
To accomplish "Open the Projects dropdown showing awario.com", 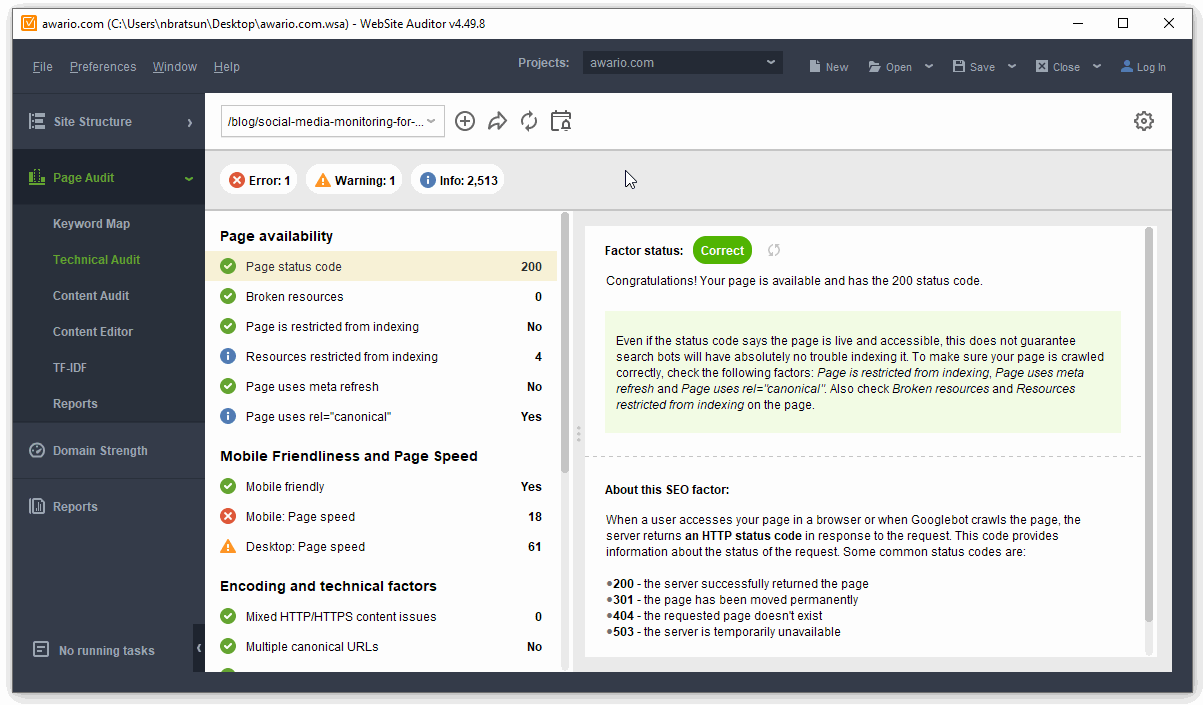I will click(683, 63).
